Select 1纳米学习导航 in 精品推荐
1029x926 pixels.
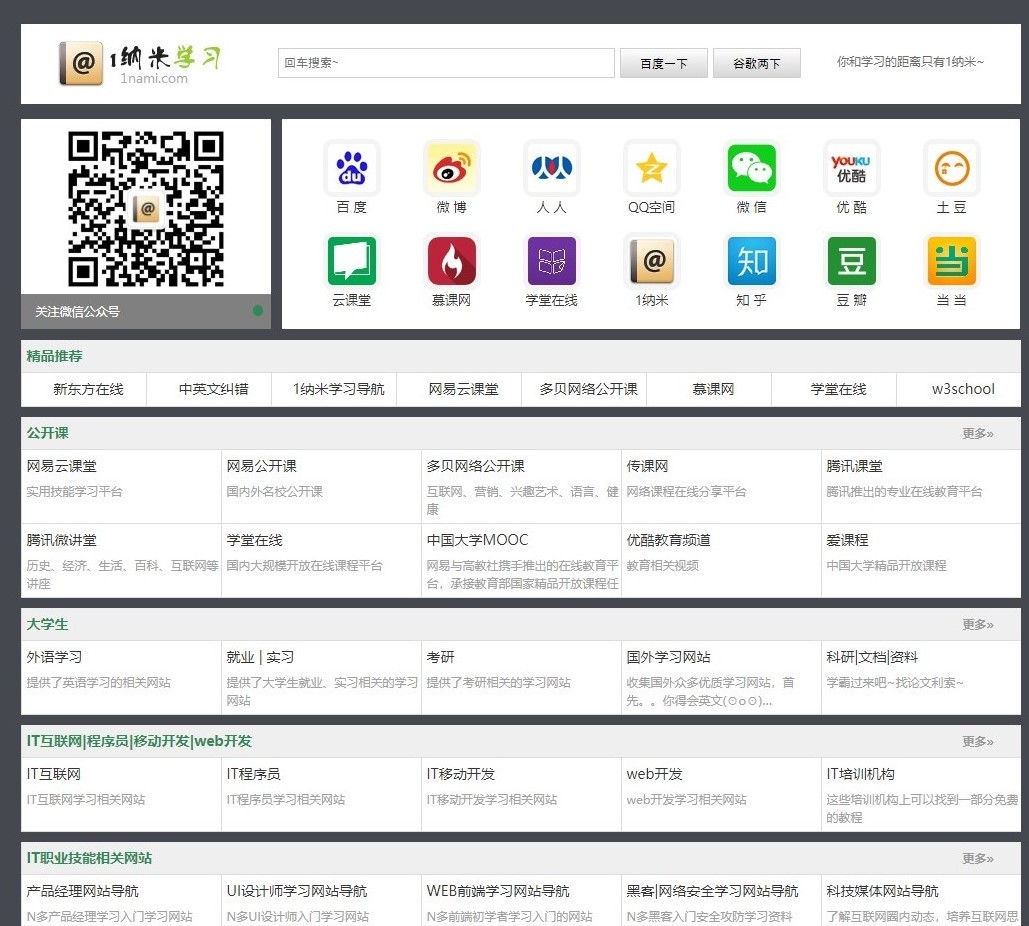point(339,389)
